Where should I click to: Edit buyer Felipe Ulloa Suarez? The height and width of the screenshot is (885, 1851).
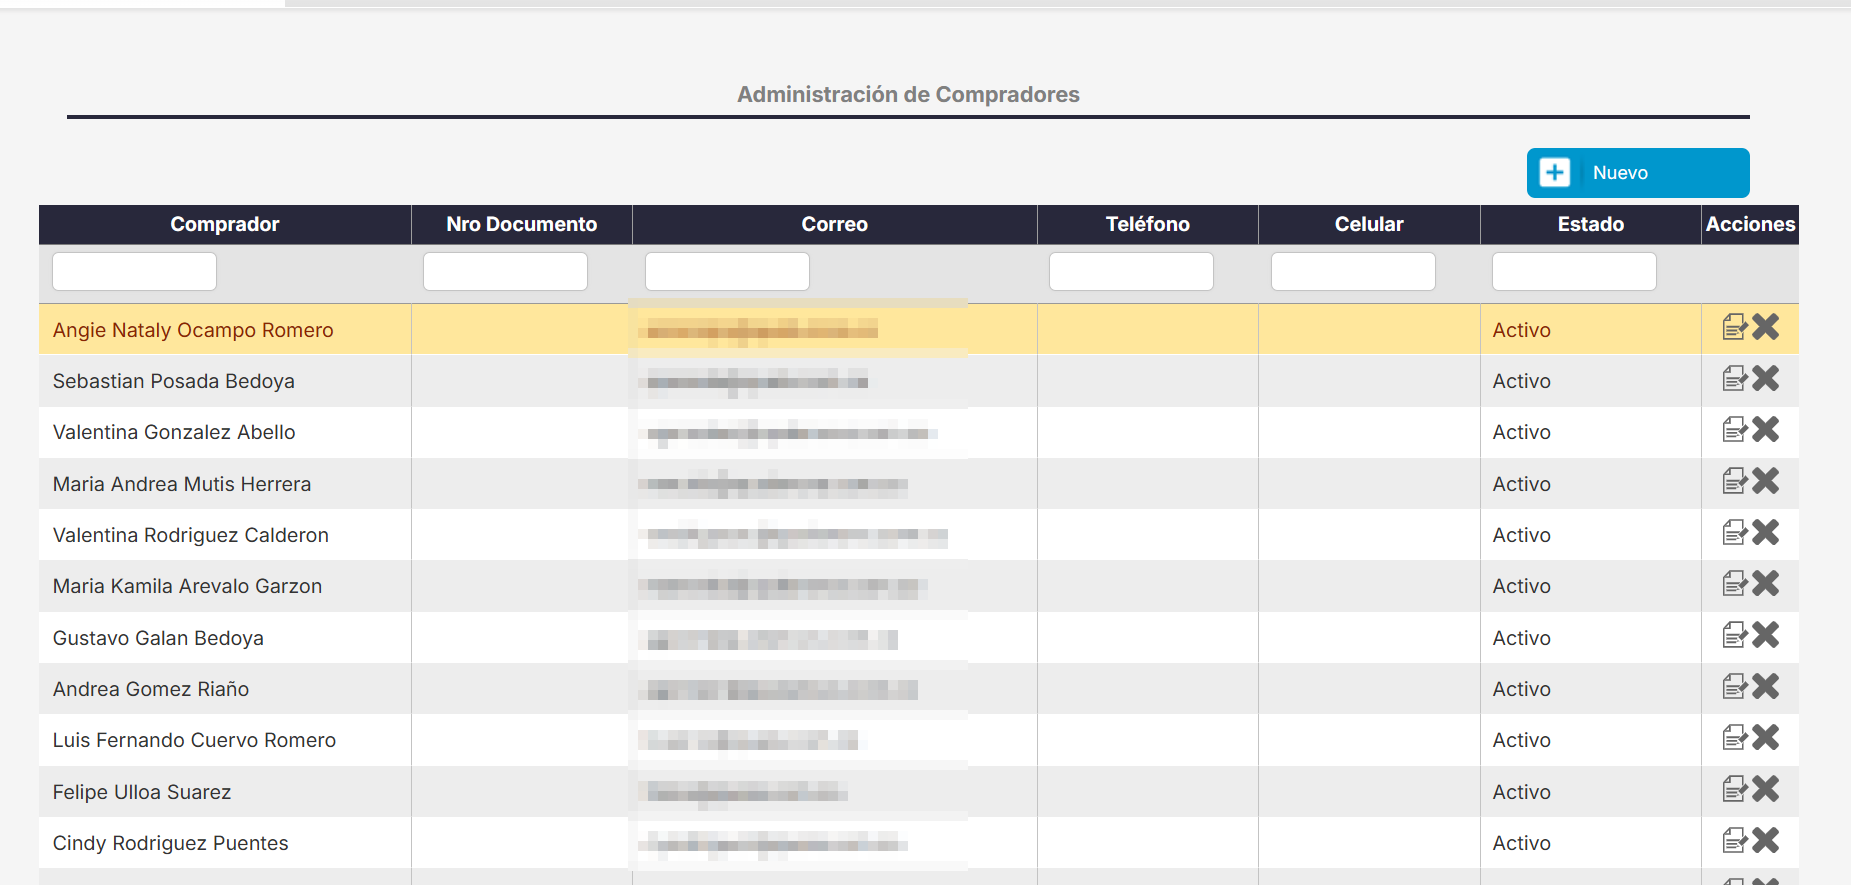point(1735,789)
